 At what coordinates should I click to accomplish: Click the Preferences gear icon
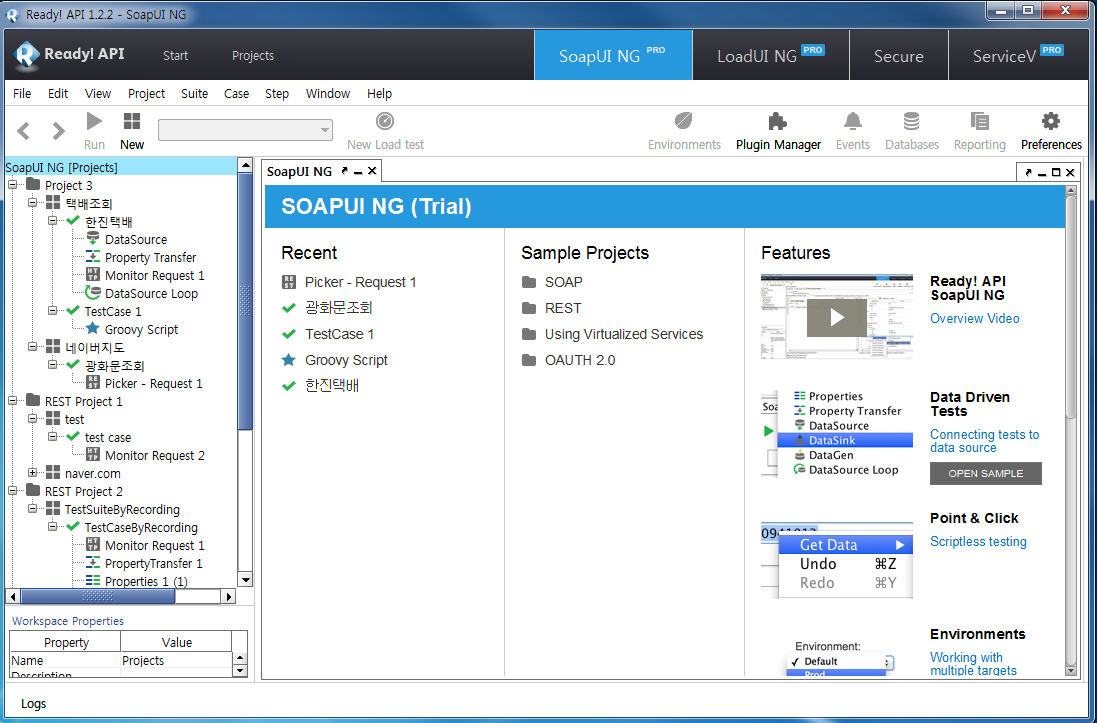(1050, 122)
